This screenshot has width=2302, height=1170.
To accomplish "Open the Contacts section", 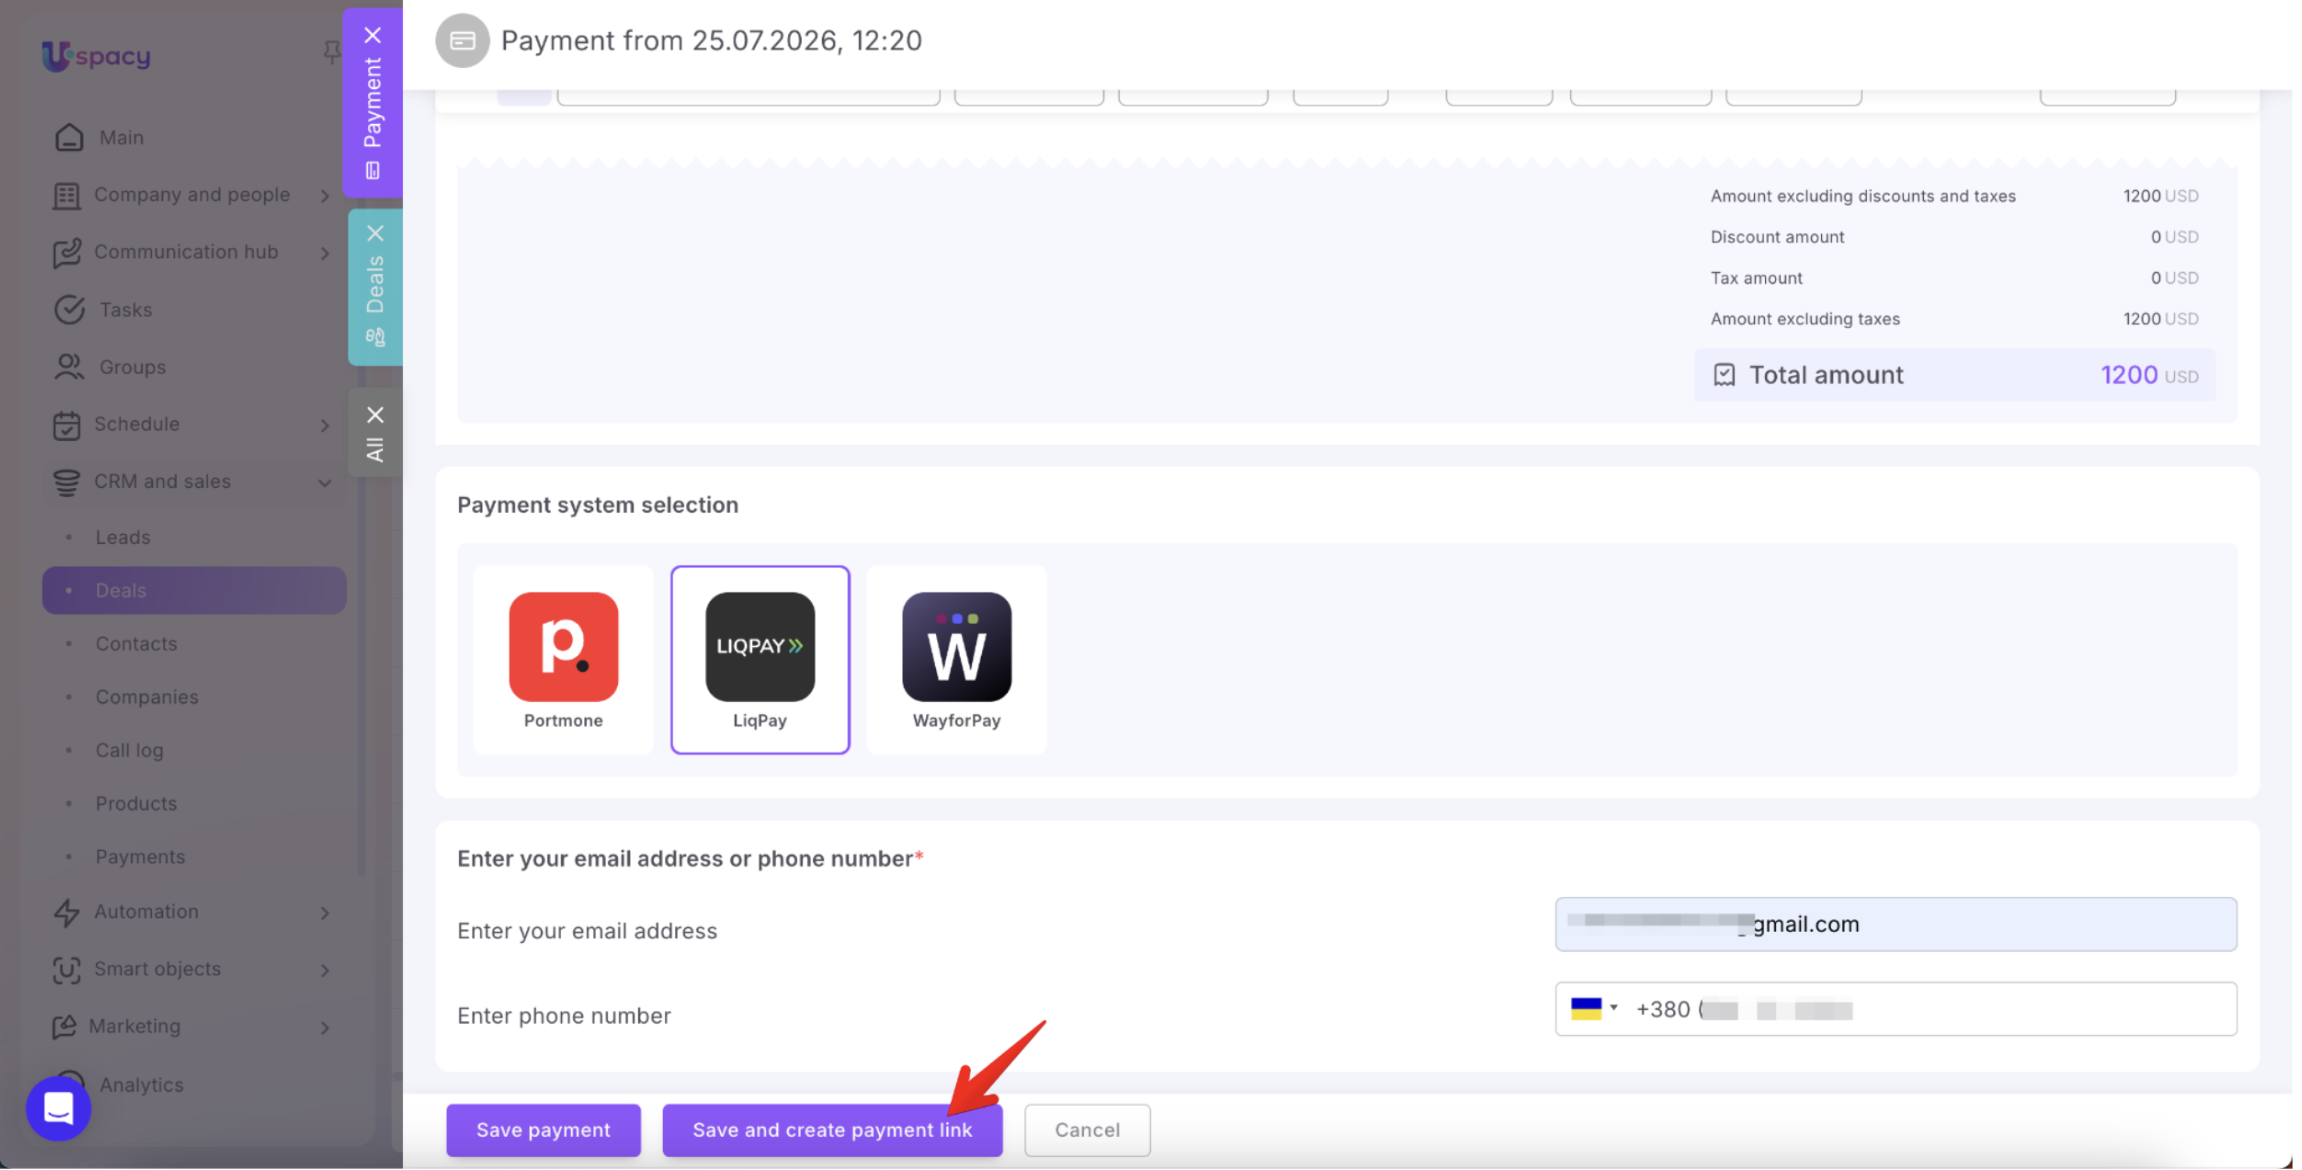I will [x=136, y=644].
